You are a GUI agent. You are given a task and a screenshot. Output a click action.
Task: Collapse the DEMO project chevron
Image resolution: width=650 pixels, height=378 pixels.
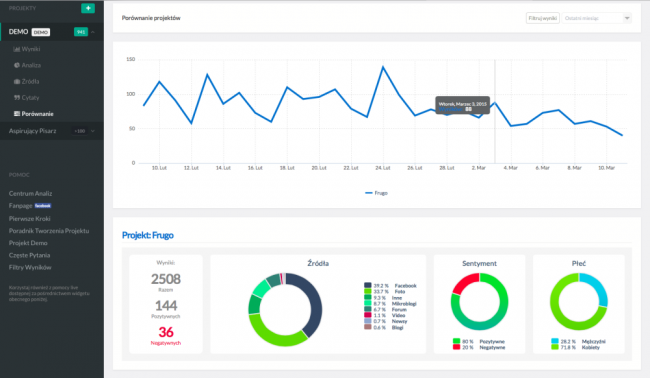click(x=93, y=32)
